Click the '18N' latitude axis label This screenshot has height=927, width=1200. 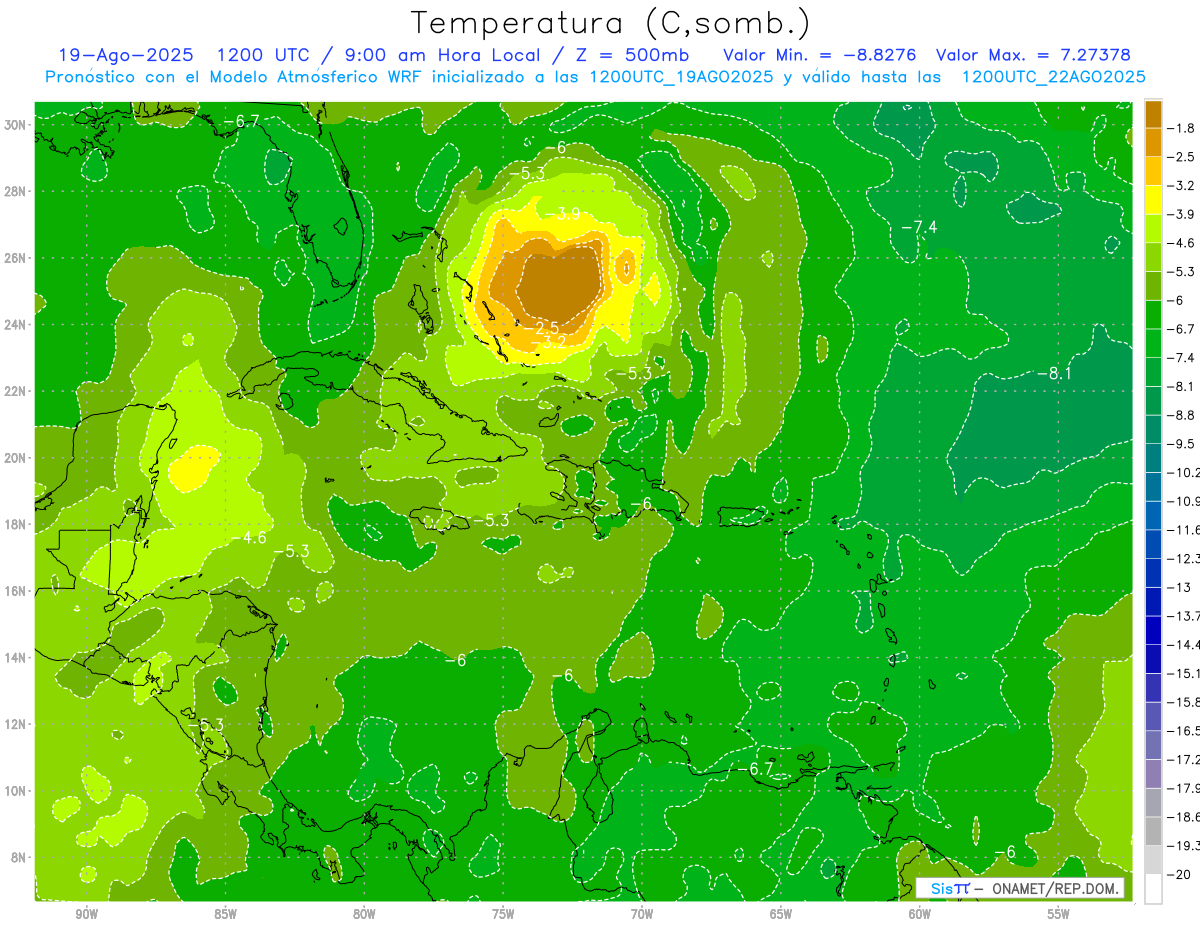[x=16, y=524]
